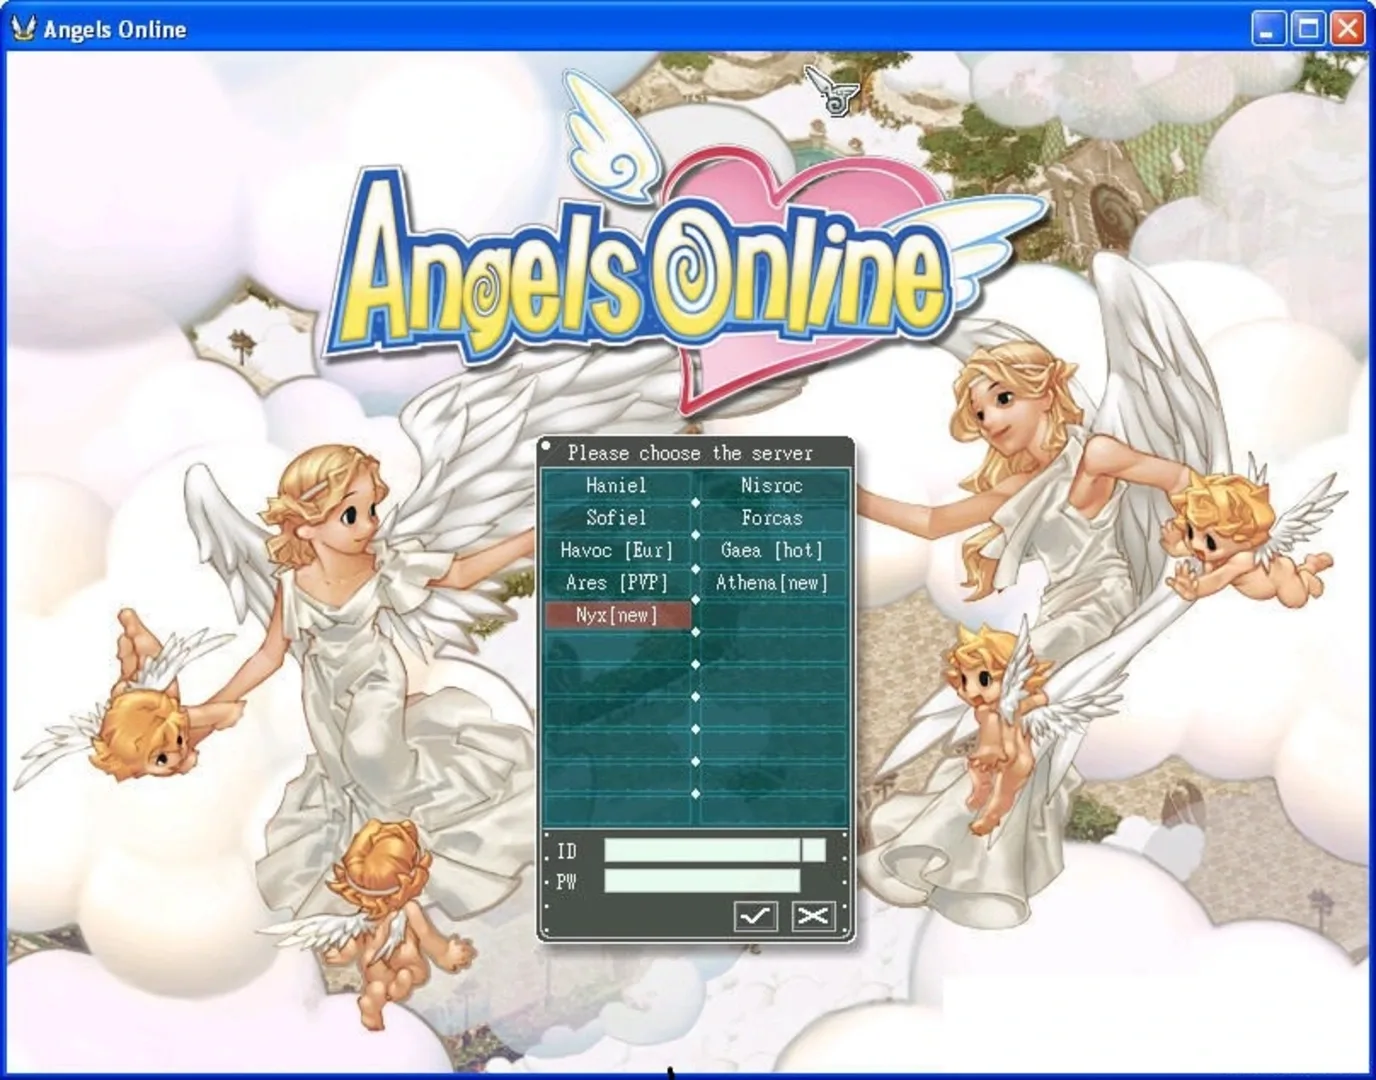Screen dimensions: 1376x1080
Task: Click inside the PW password field
Action: [700, 880]
